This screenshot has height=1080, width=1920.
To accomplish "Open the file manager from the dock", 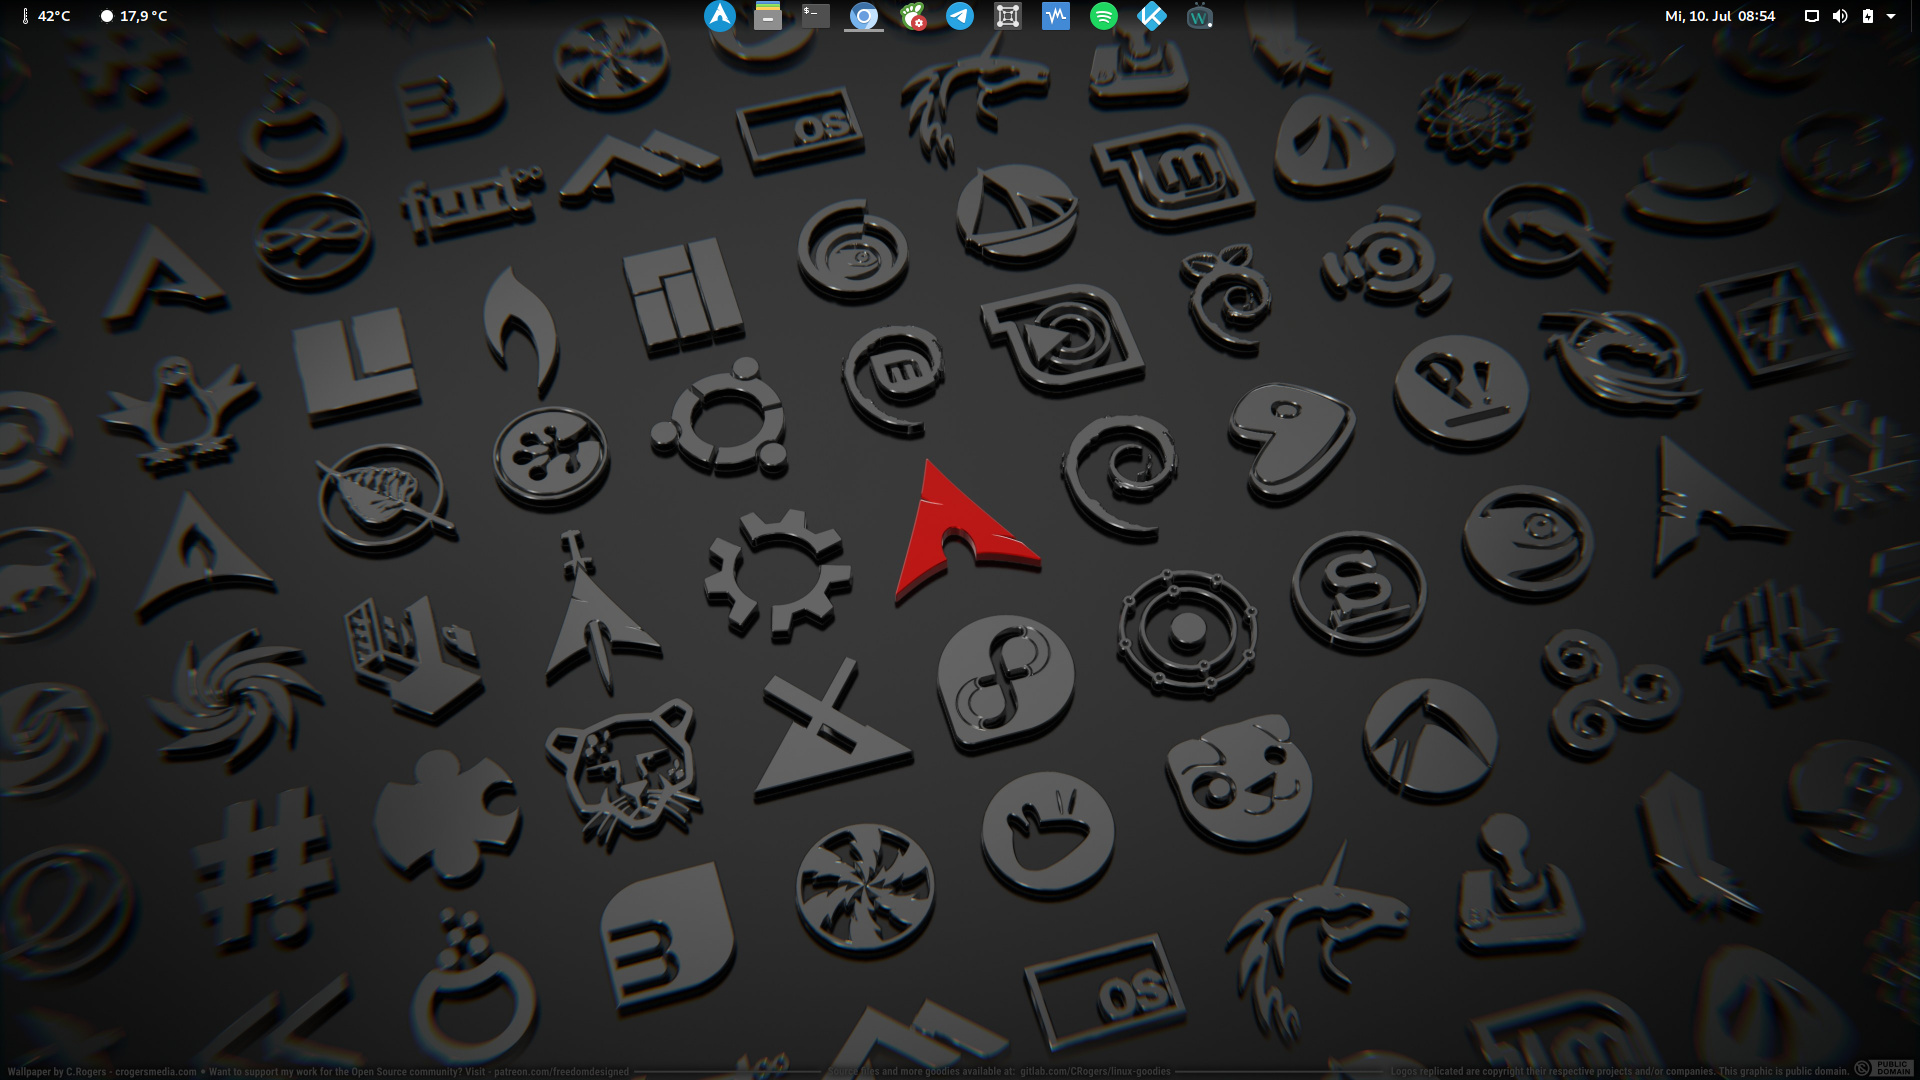I will pyautogui.click(x=767, y=16).
